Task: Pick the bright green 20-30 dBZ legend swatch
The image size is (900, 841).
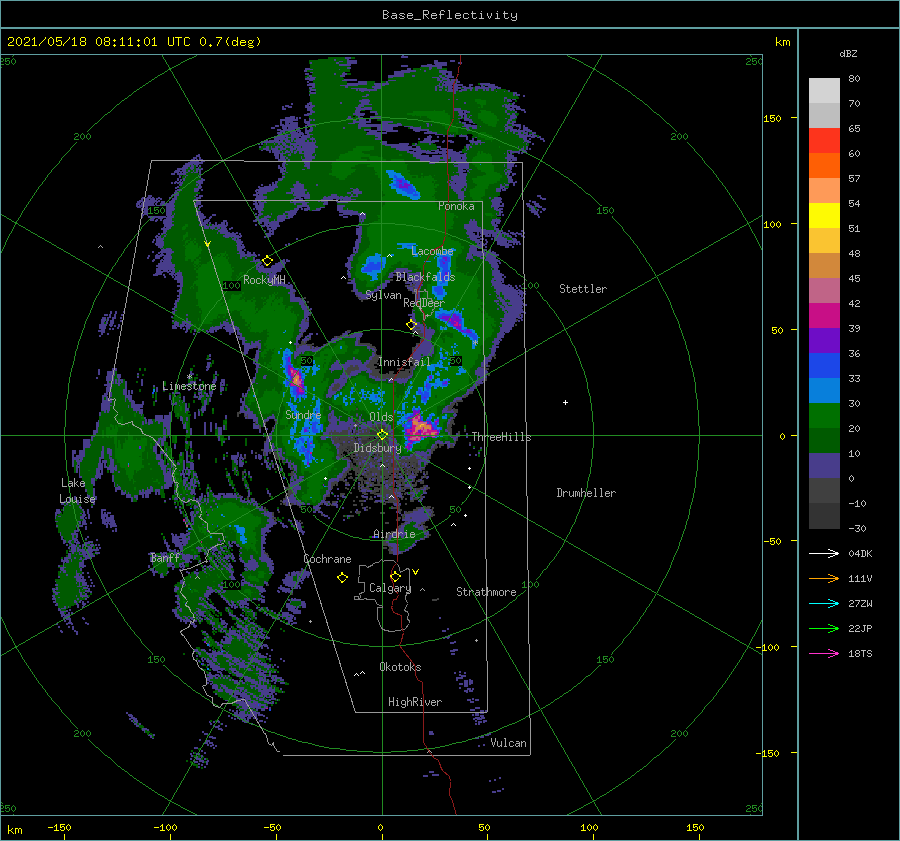Action: [824, 416]
